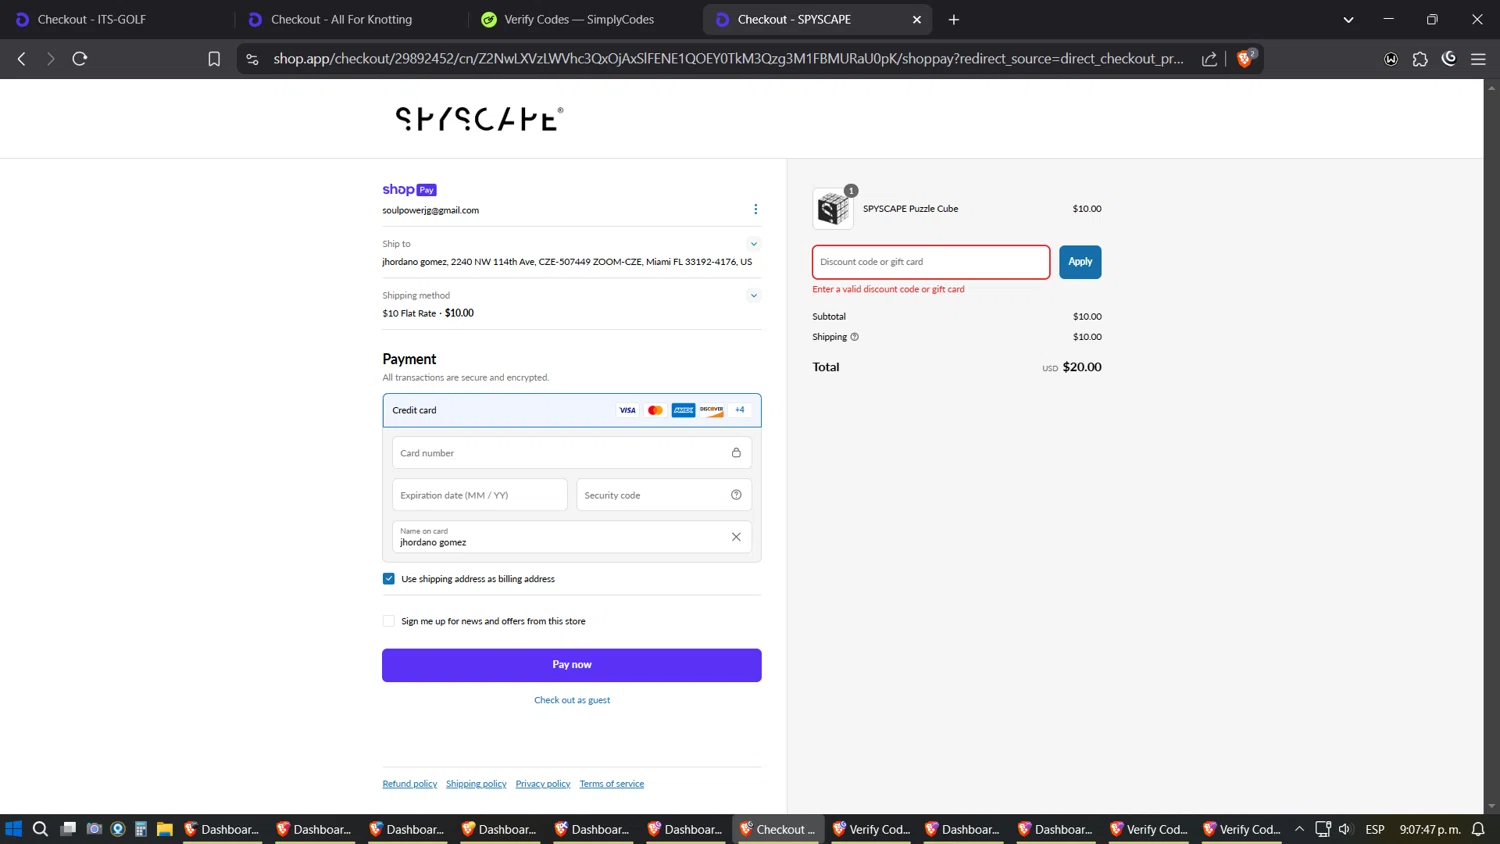The height and width of the screenshot is (844, 1500).
Task: Select the Credit card payment option
Action: tap(572, 410)
